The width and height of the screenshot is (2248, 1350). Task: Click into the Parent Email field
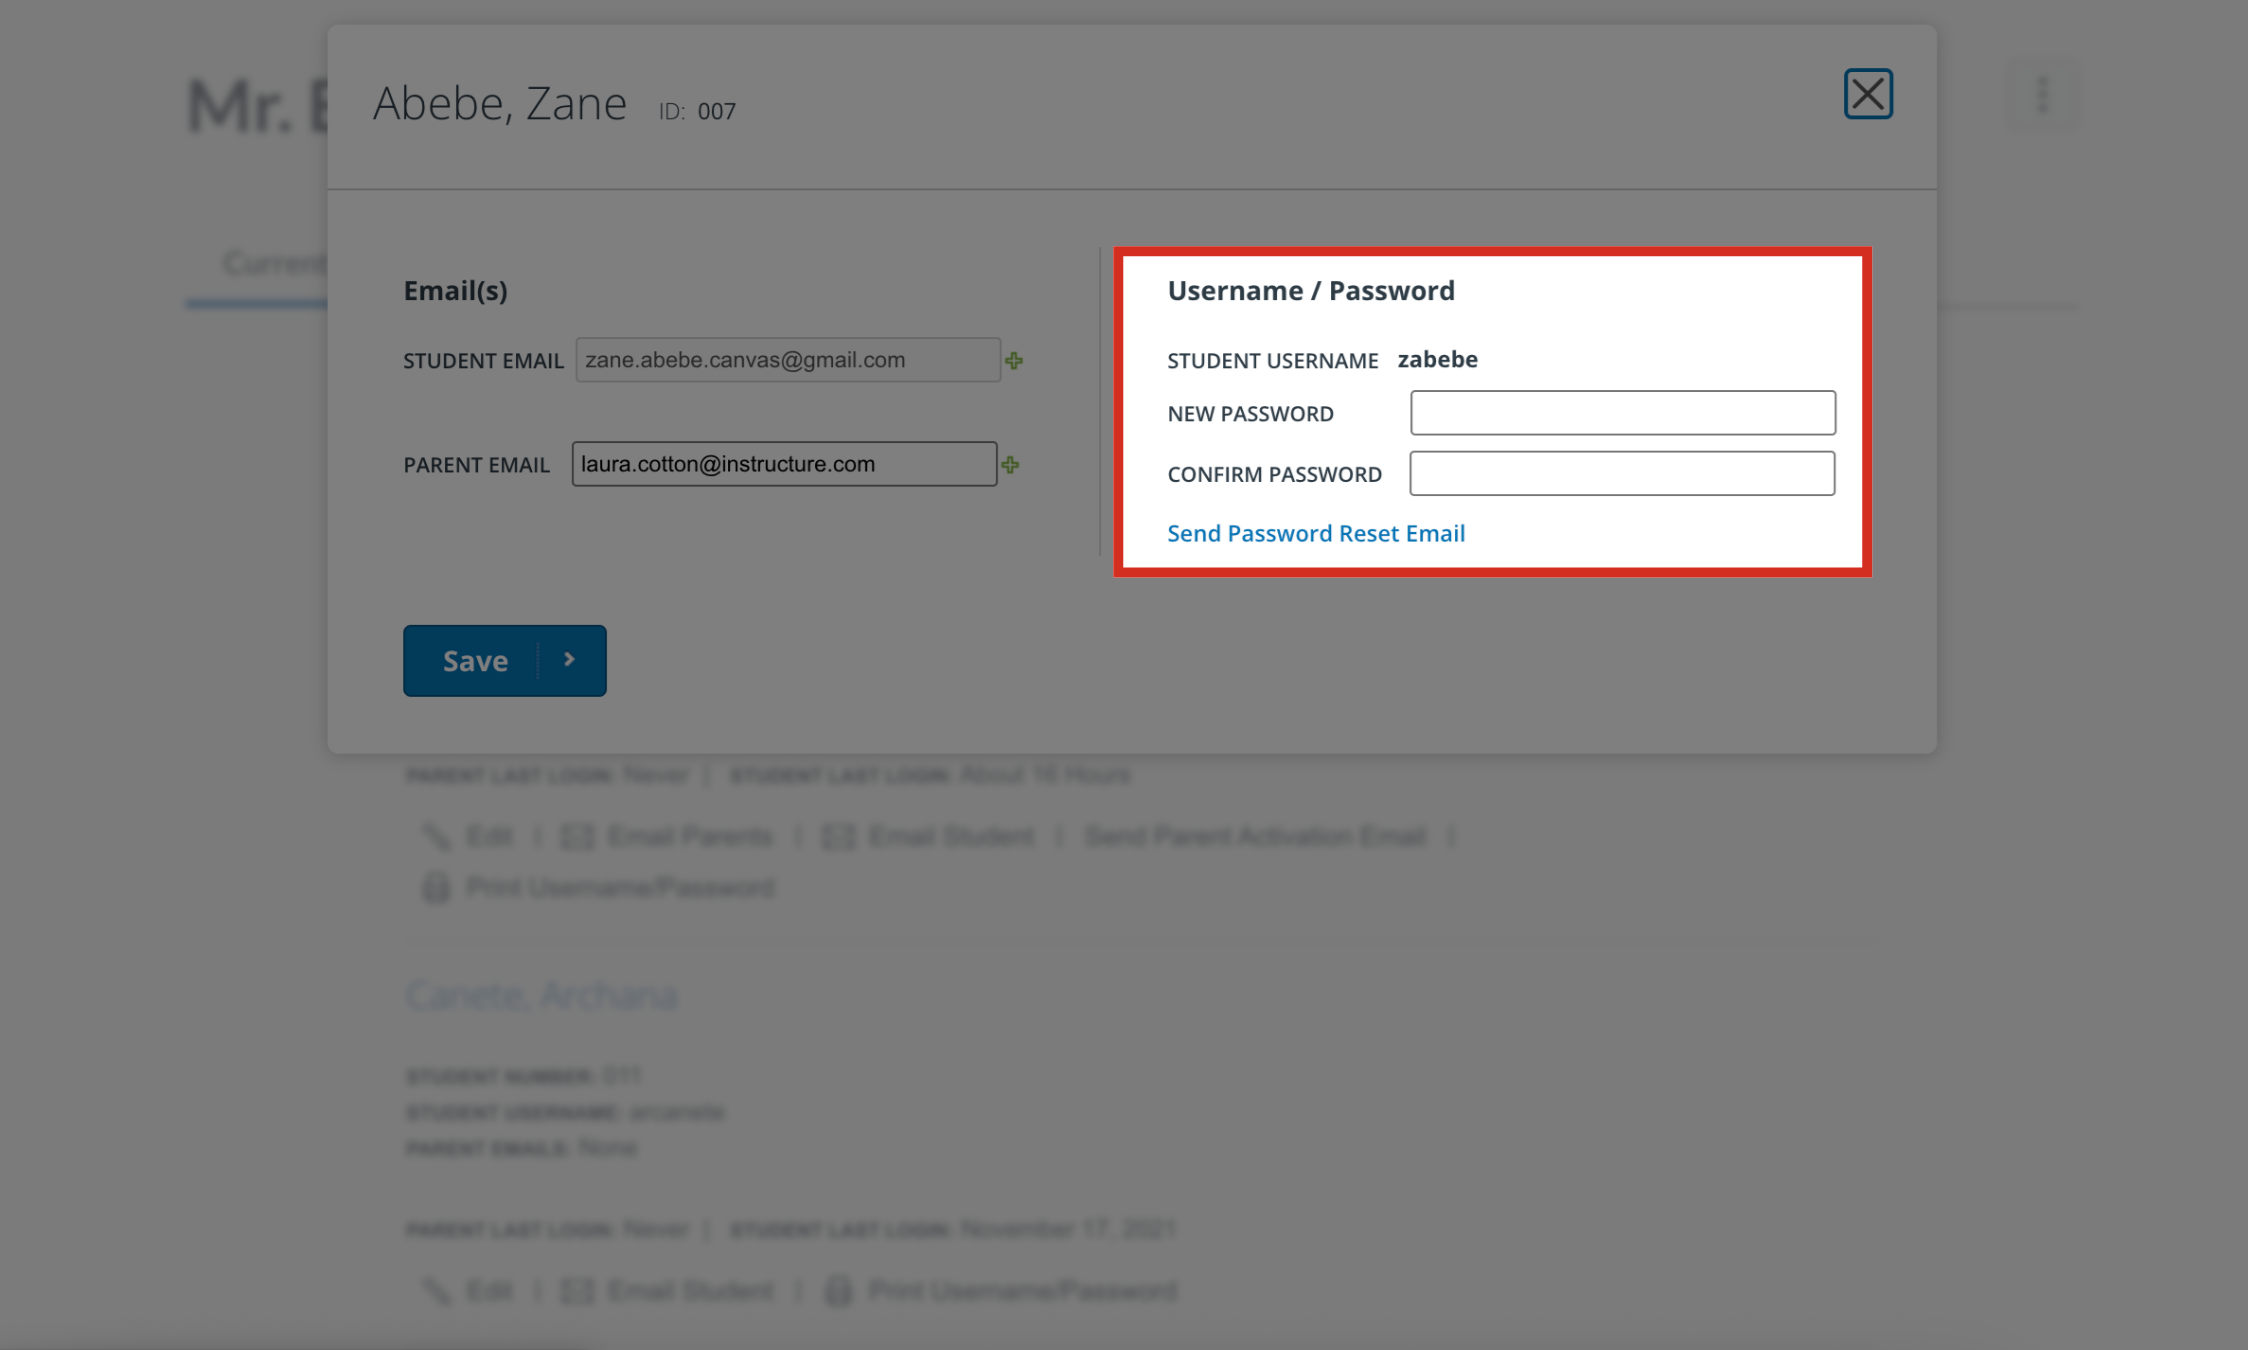click(783, 464)
